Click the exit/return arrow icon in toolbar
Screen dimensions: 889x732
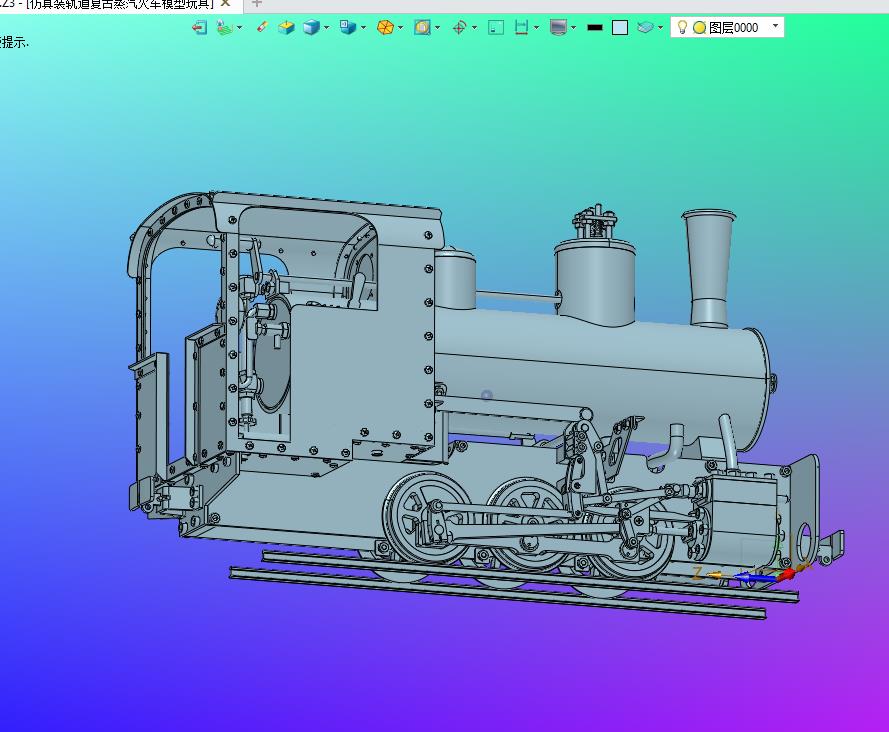[199, 28]
